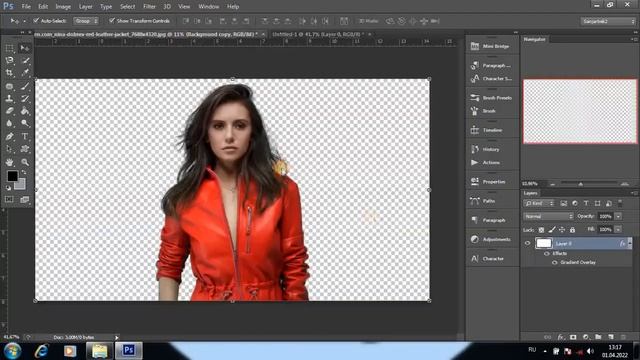Image resolution: width=640 pixels, height=360 pixels.
Task: Select the Dodge tool
Action: click(x=25, y=123)
